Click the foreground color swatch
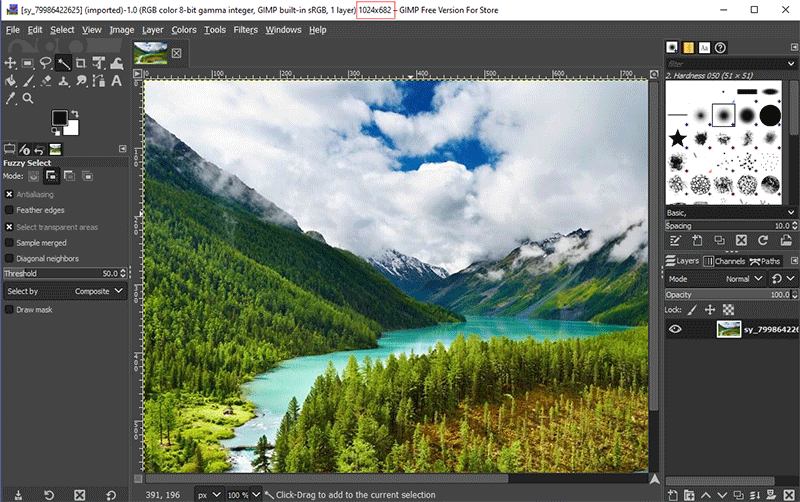Viewport: 800px width, 502px height. (60, 118)
